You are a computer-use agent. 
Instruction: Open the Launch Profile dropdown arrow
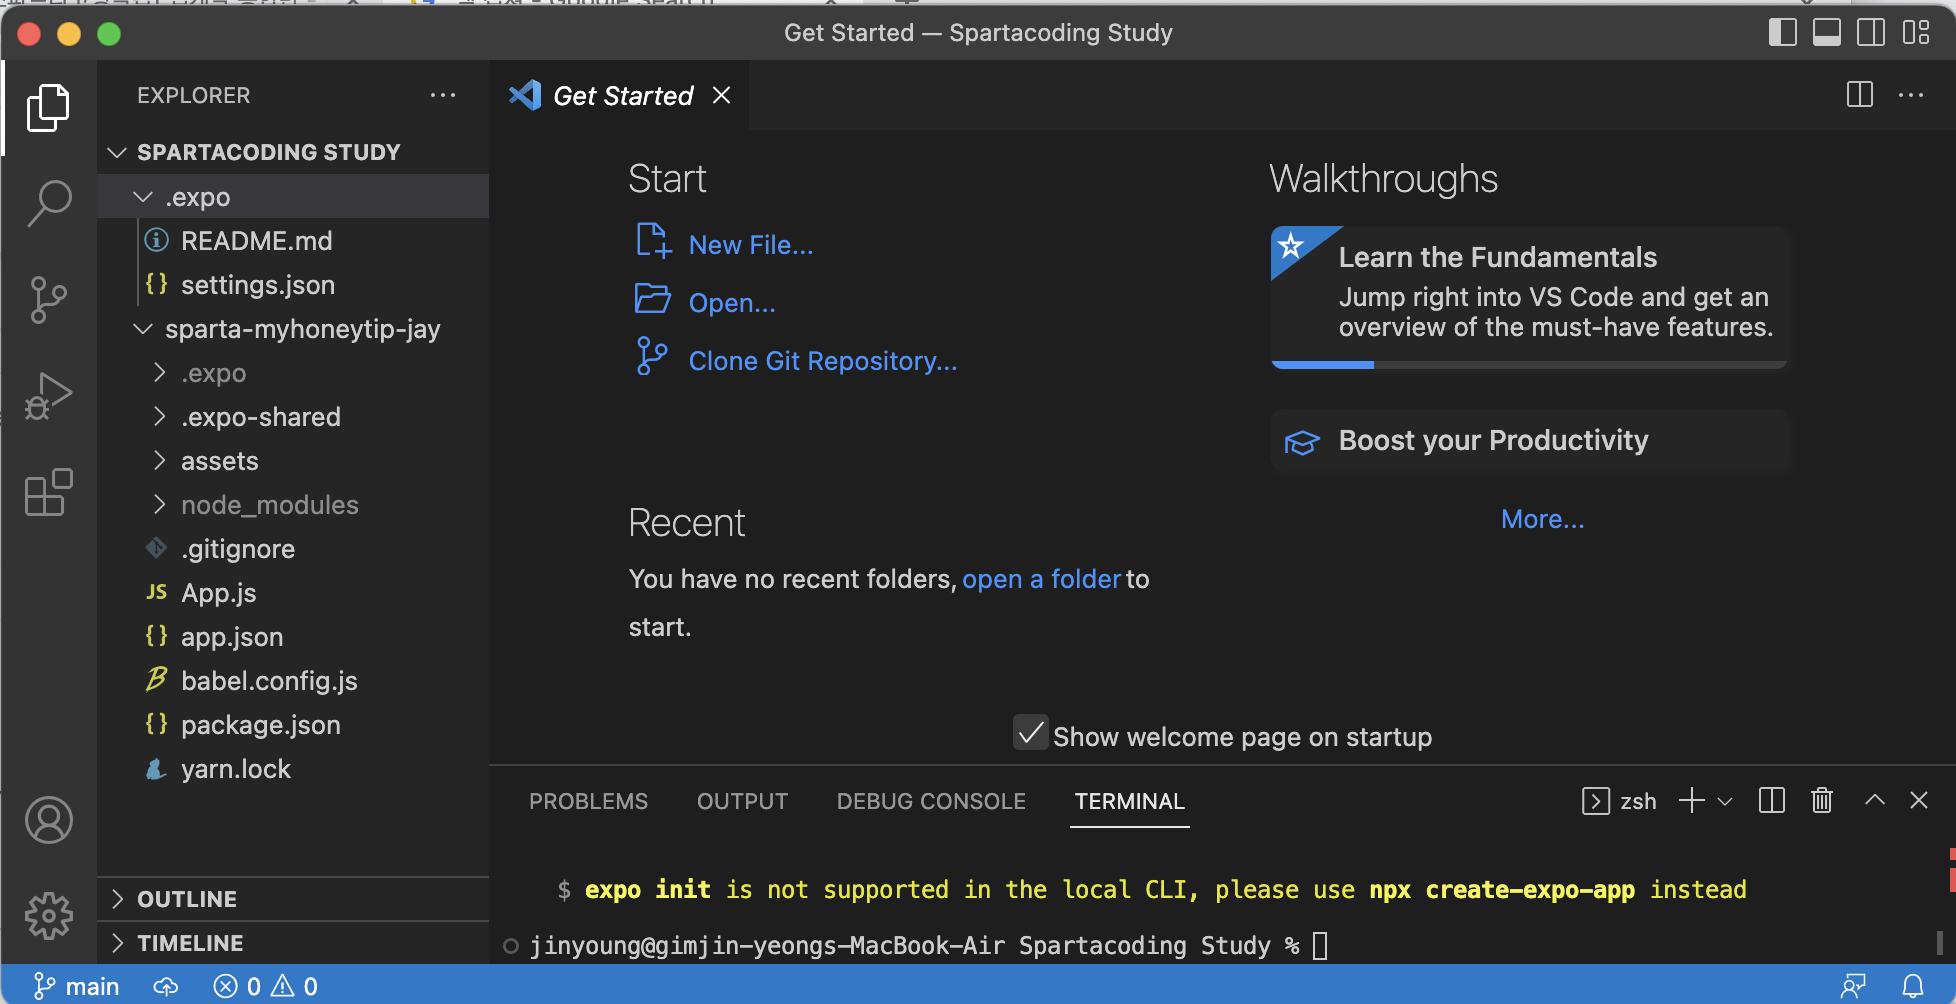1725,801
